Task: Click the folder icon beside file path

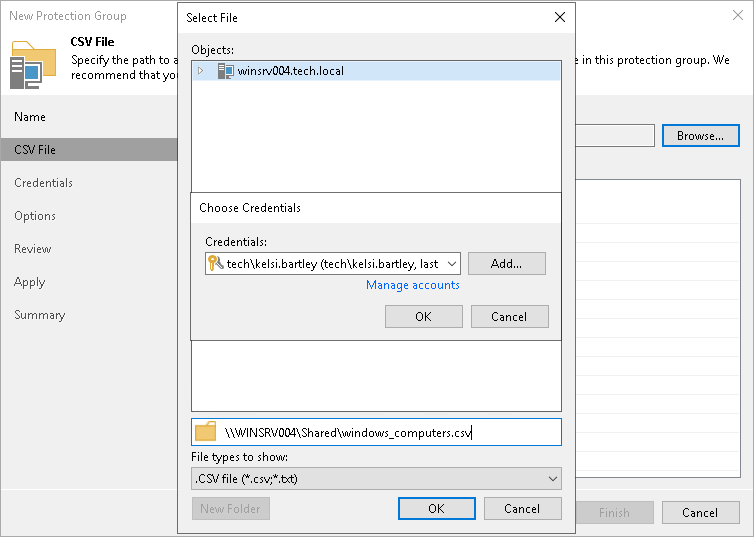Action: pyautogui.click(x=205, y=432)
